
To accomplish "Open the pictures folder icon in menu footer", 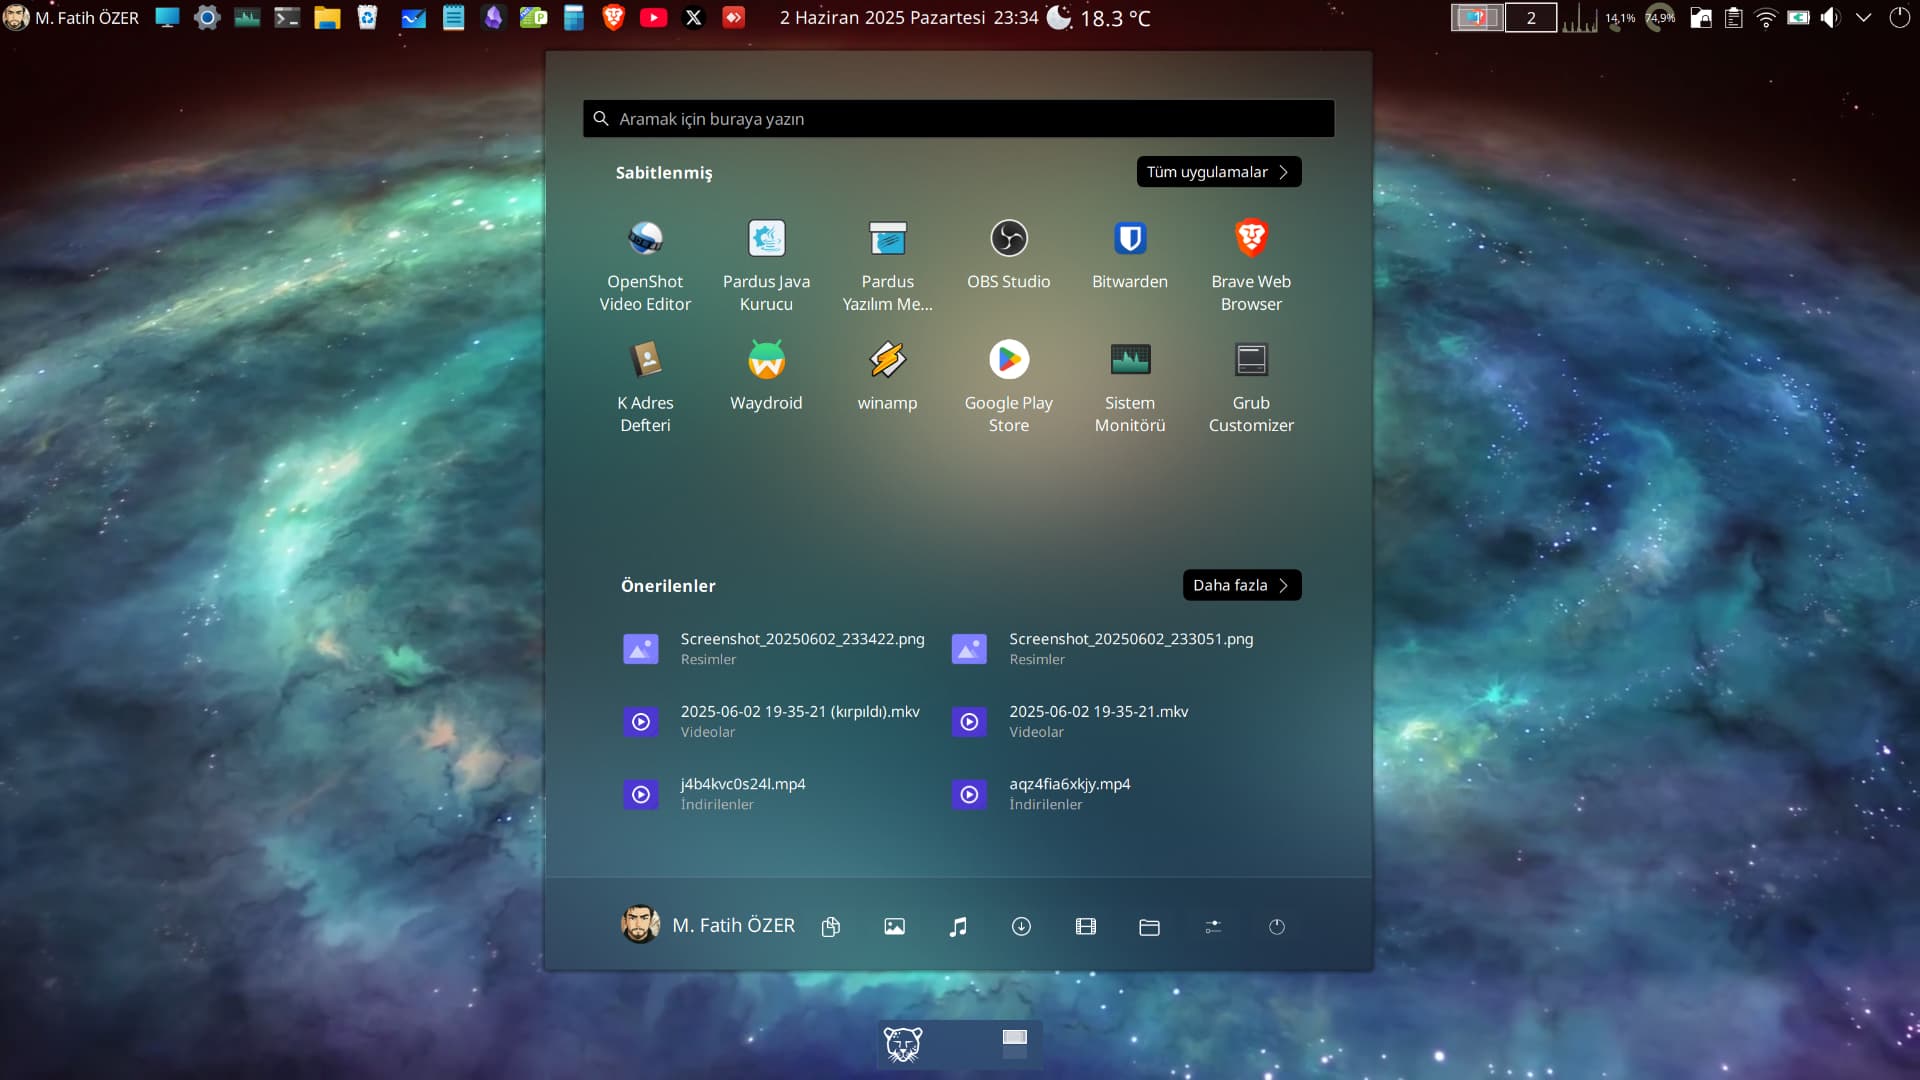I will point(894,927).
